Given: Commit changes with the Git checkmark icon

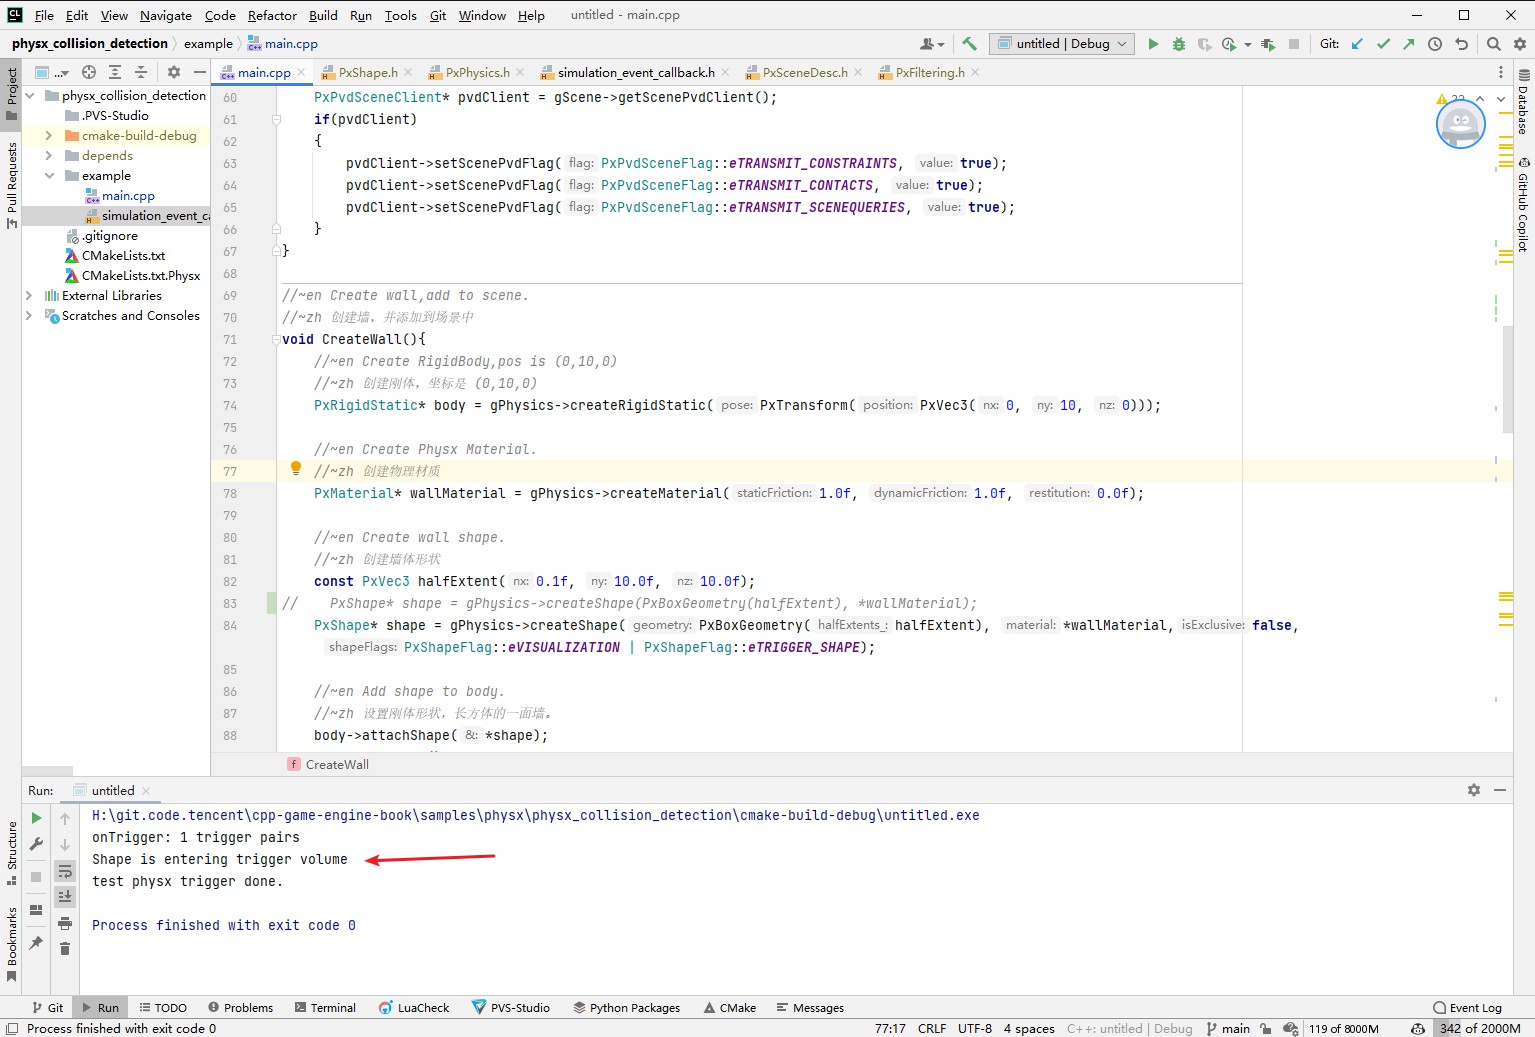Looking at the screenshot, I should (x=1383, y=44).
